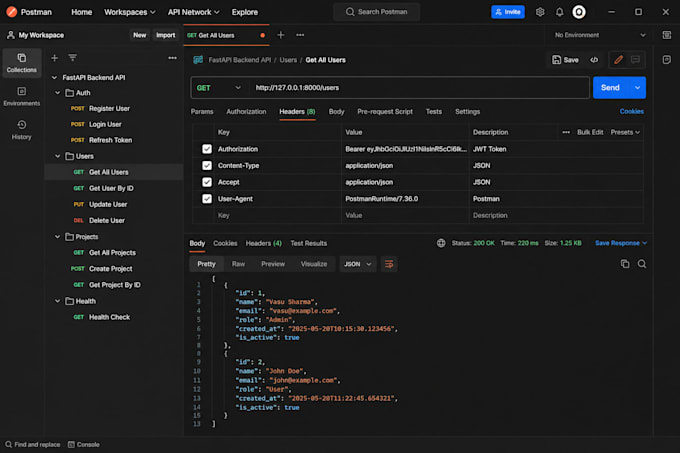This screenshot has height=453, width=680.
Task: Open the environment quick look icon
Action: tap(667, 35)
